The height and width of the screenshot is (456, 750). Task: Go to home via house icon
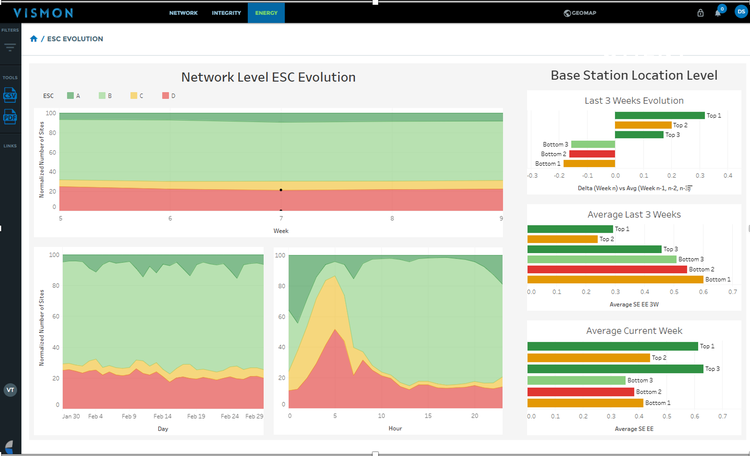pyautogui.click(x=33, y=39)
